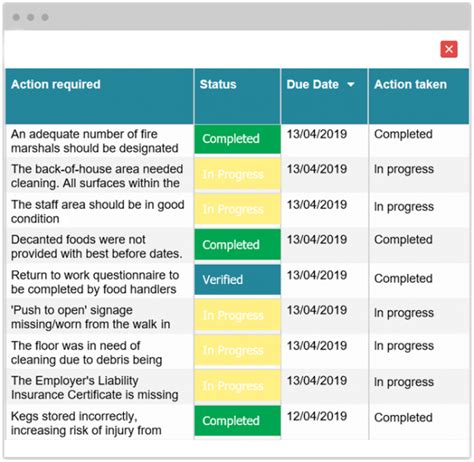The image size is (474, 462).
Task: Click the Action required column header
Action: point(99,96)
